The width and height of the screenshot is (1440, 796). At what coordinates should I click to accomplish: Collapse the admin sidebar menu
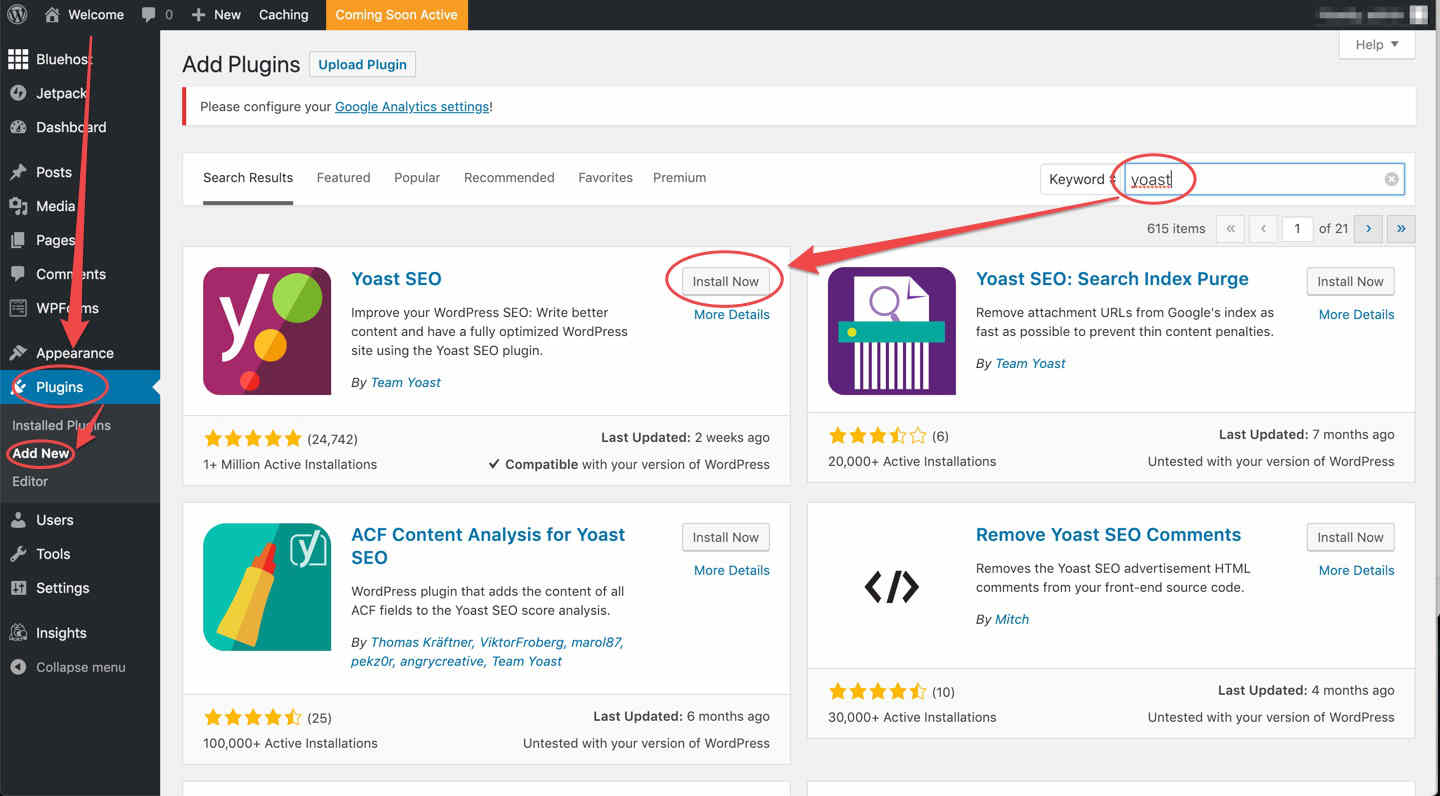point(80,667)
